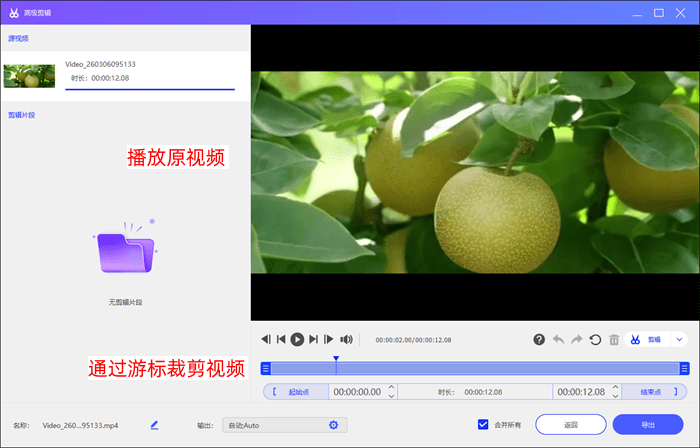The height and width of the screenshot is (448, 700).
Task: Set the 结束点 end point
Action: [654, 392]
